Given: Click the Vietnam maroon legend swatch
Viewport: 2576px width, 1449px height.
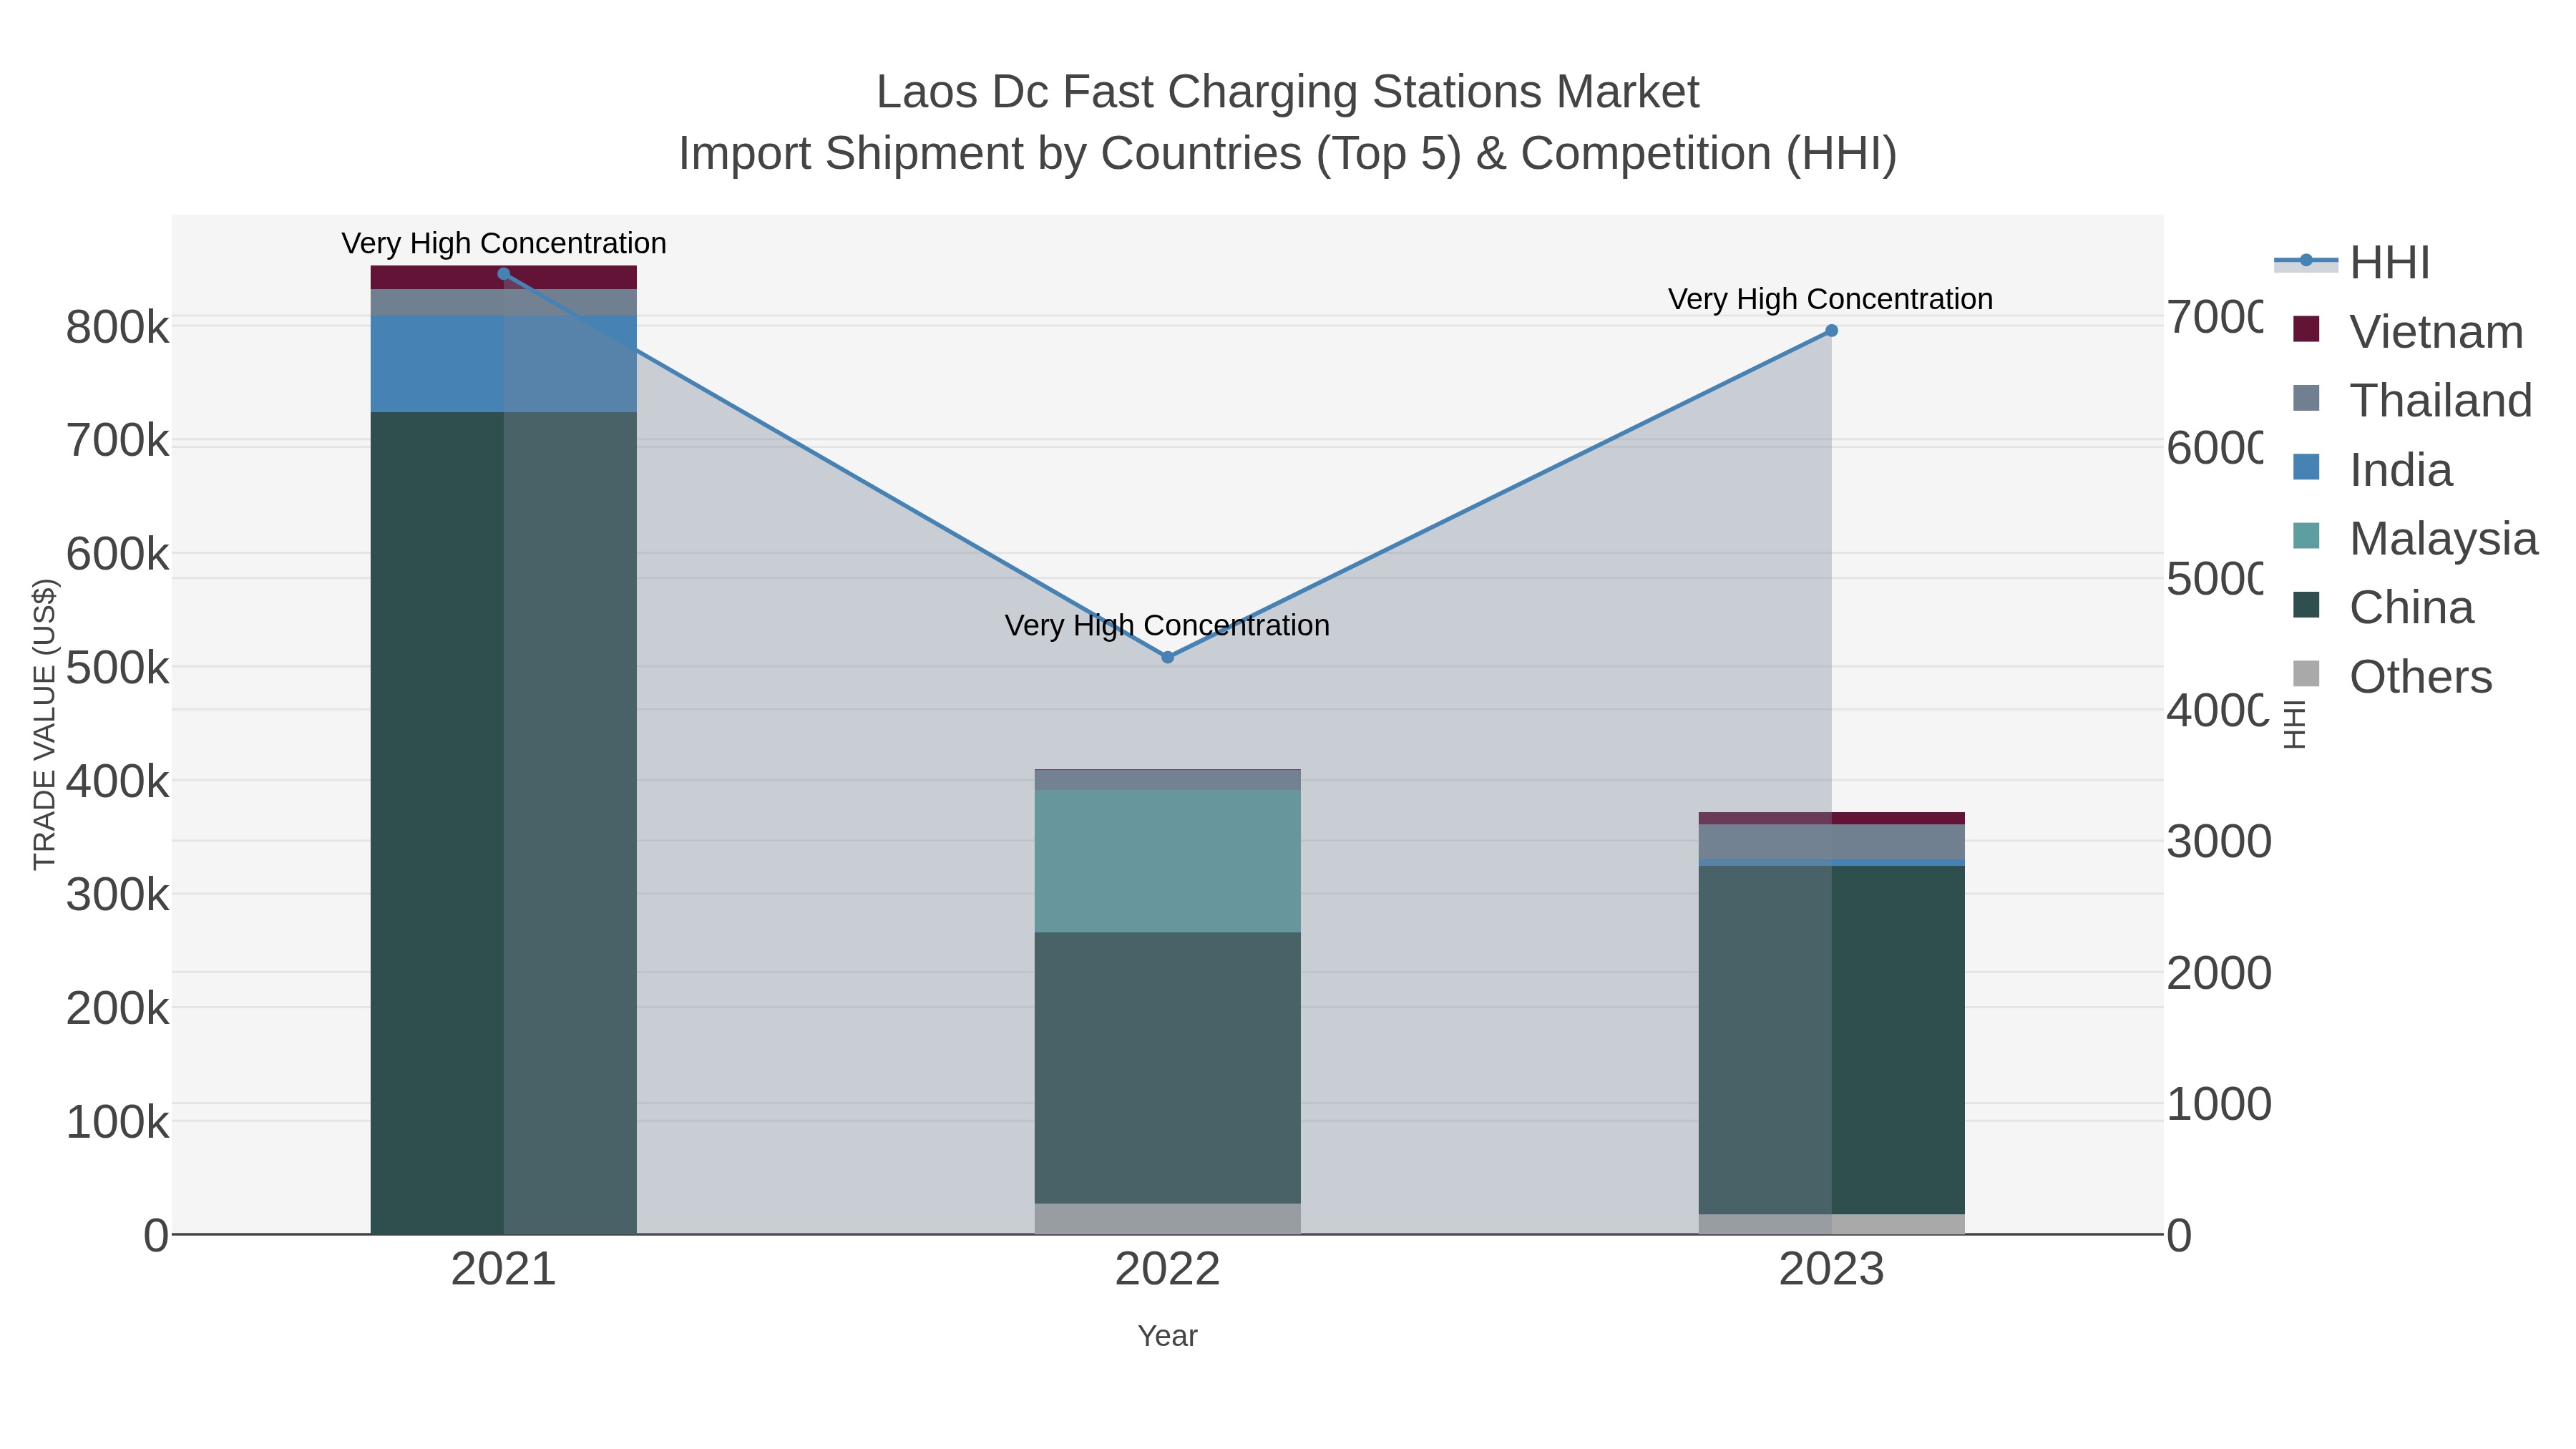Looking at the screenshot, I should coord(2306,329).
